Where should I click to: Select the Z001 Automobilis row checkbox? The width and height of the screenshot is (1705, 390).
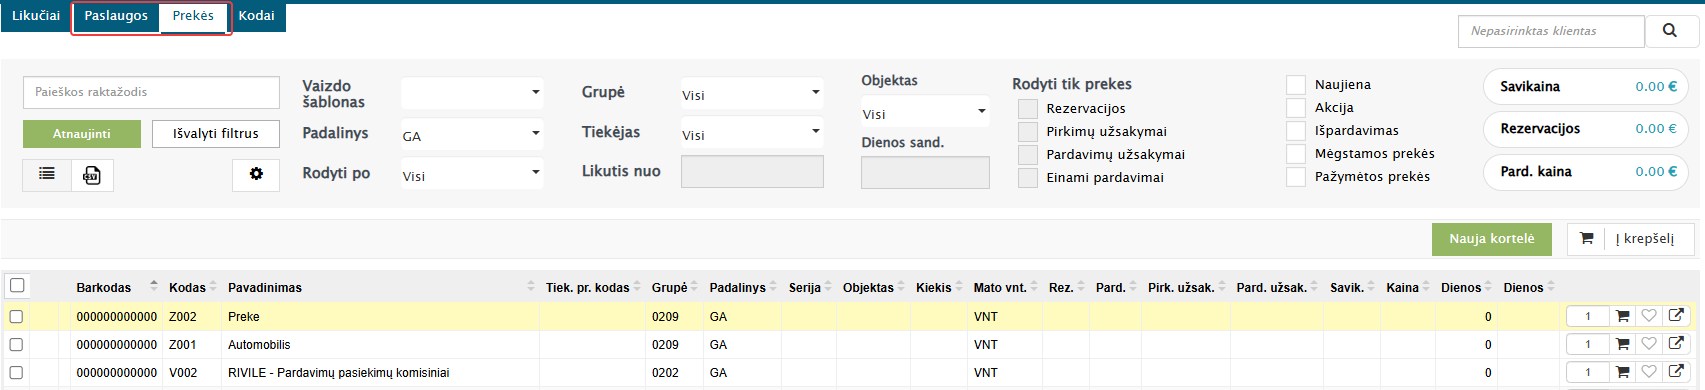16,344
